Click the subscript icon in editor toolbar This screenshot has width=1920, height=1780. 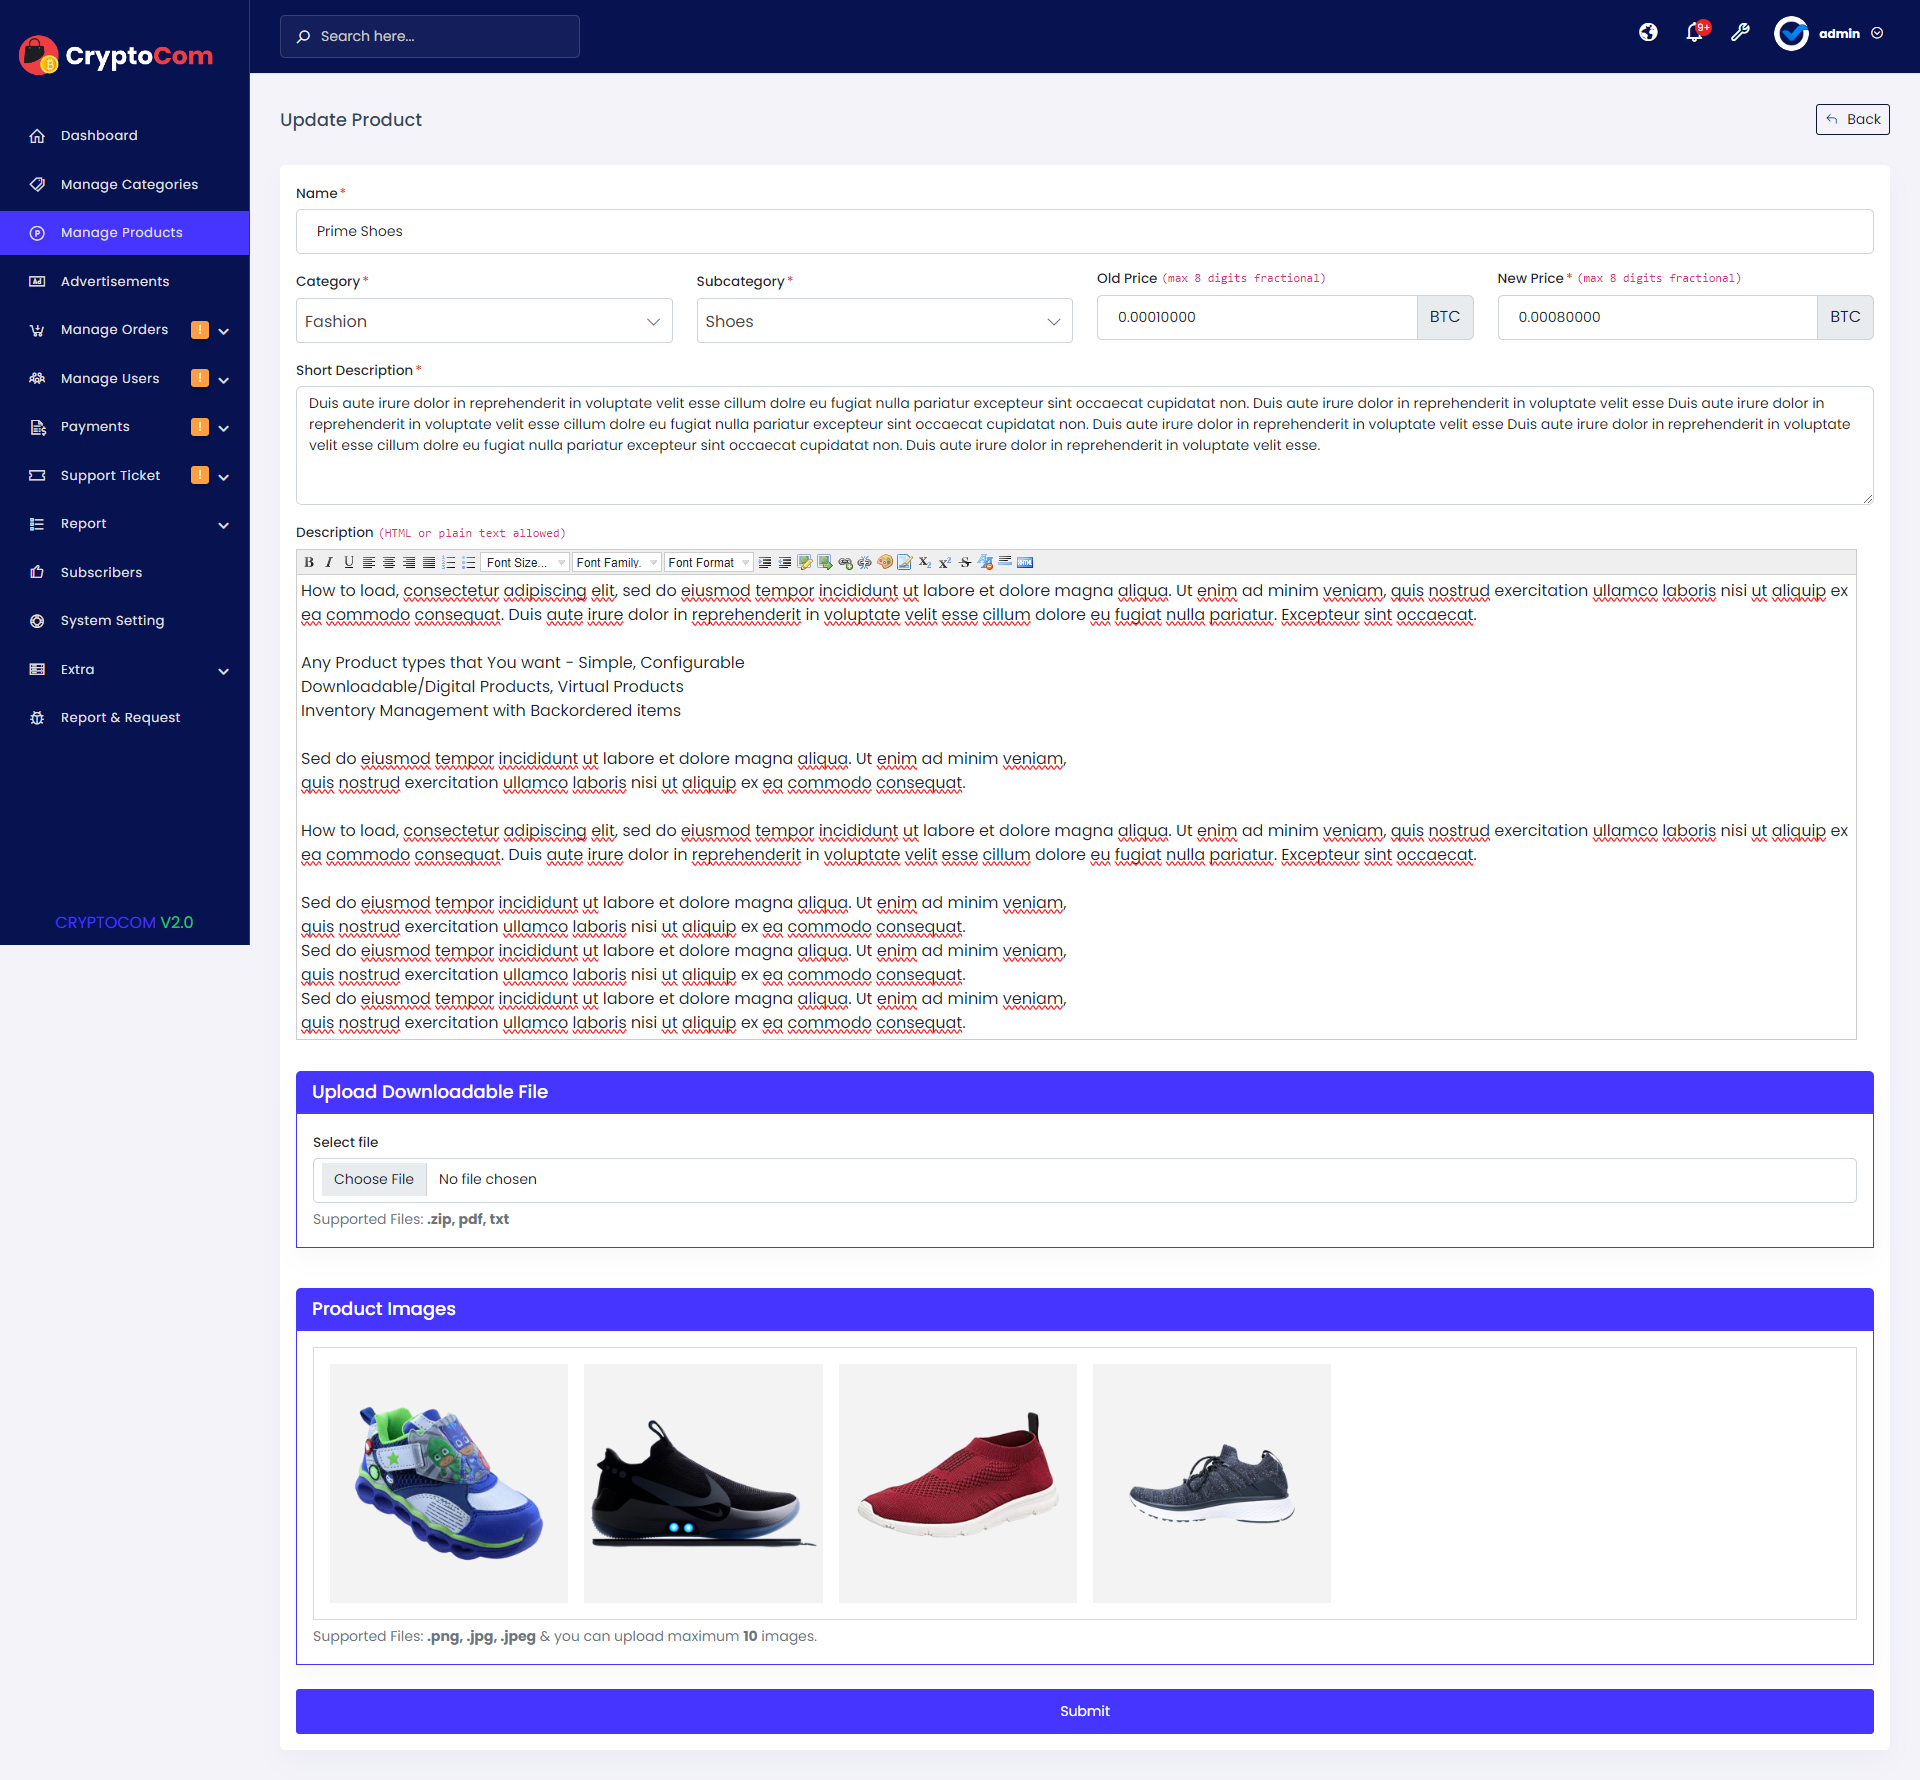925,562
